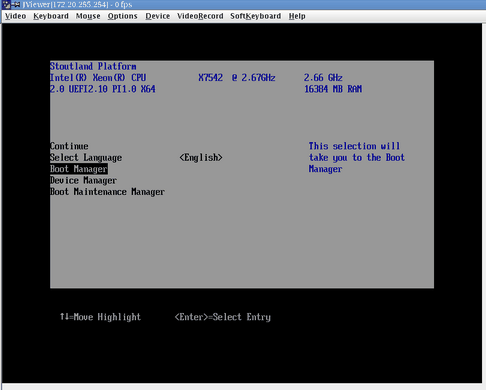Click the <Enter>=Select Entry hint
This screenshot has height=390, width=486.
pyautogui.click(x=223, y=317)
